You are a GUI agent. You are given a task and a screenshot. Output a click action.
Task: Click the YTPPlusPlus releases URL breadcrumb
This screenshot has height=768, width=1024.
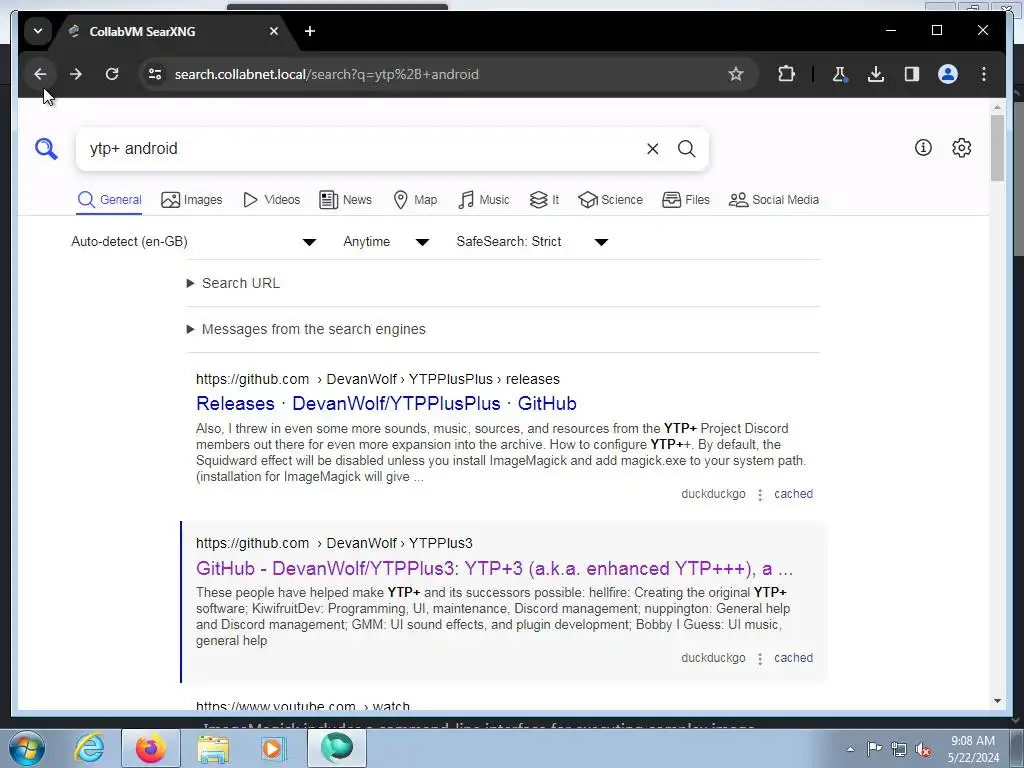377,379
